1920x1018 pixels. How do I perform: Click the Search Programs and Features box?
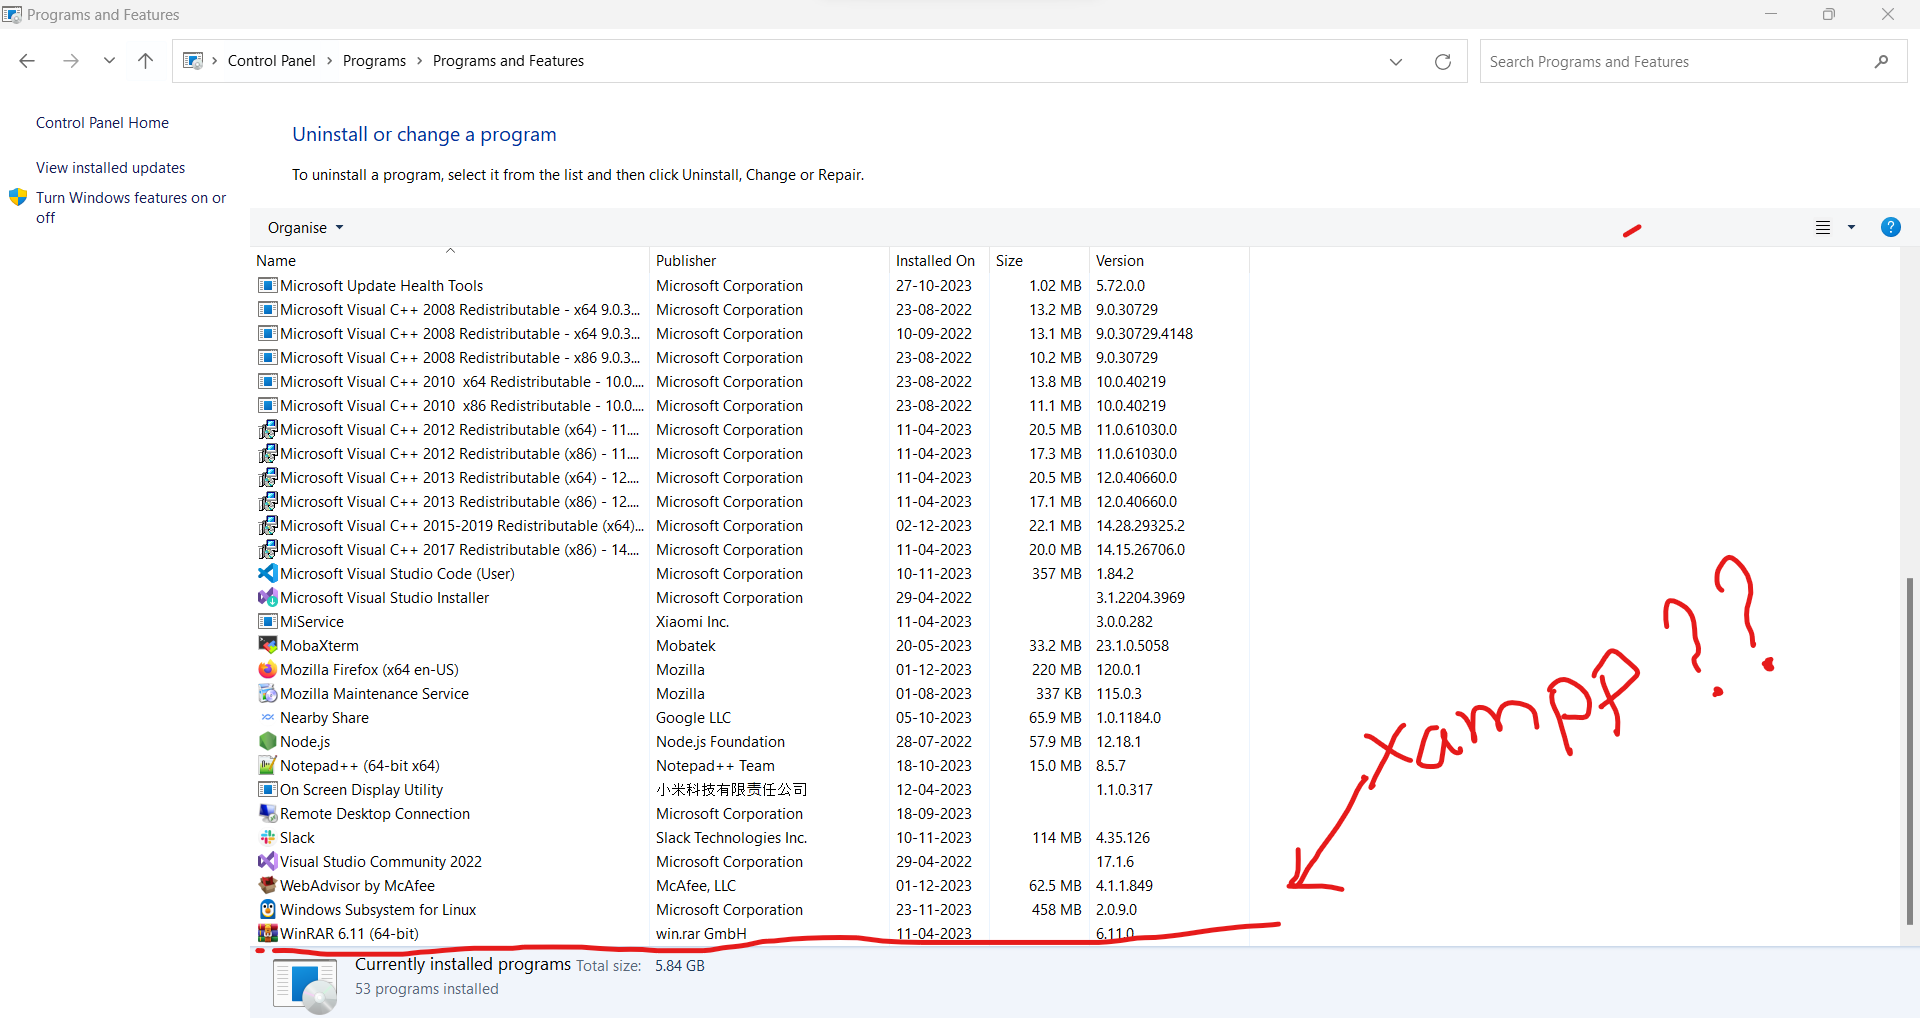click(1675, 62)
